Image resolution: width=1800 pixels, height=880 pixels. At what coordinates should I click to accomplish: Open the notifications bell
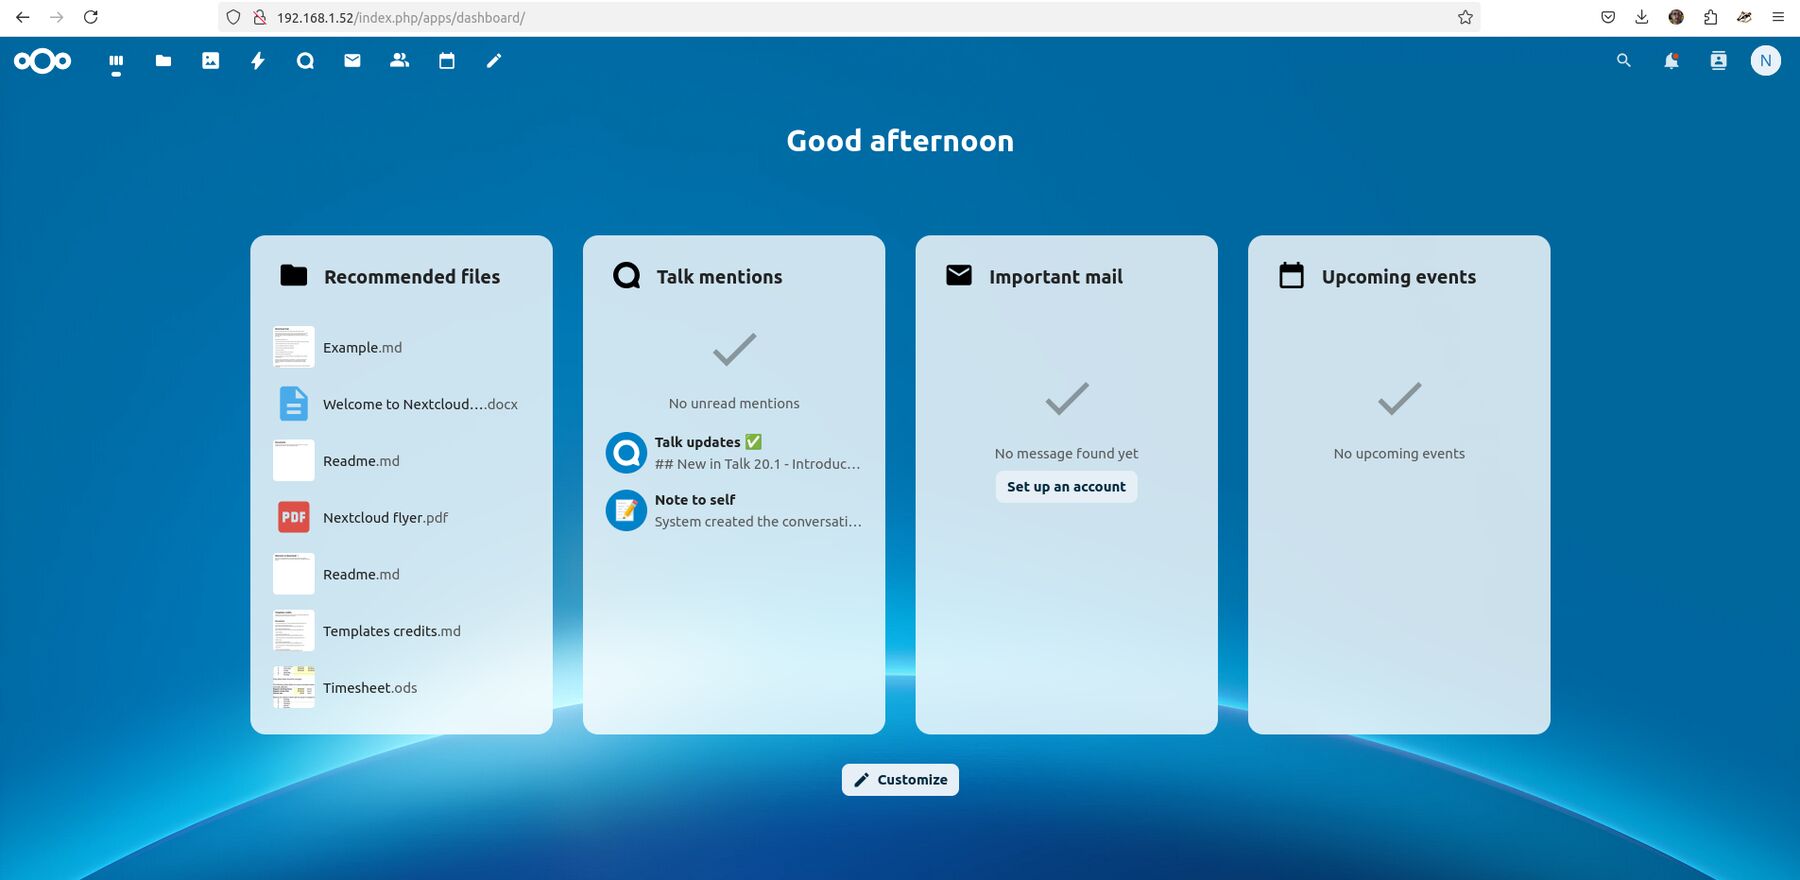click(x=1671, y=61)
